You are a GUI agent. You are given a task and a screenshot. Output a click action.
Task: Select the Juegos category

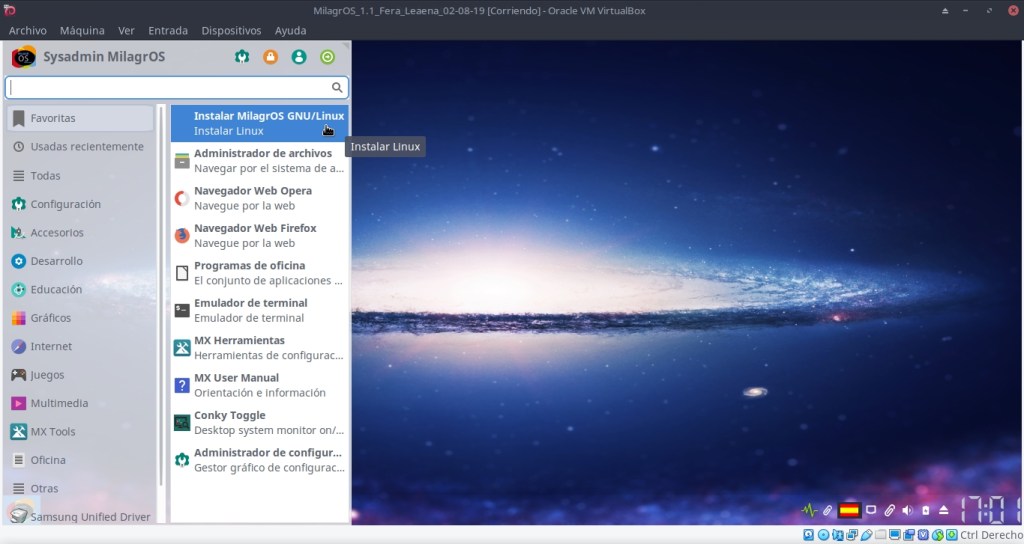click(81, 375)
